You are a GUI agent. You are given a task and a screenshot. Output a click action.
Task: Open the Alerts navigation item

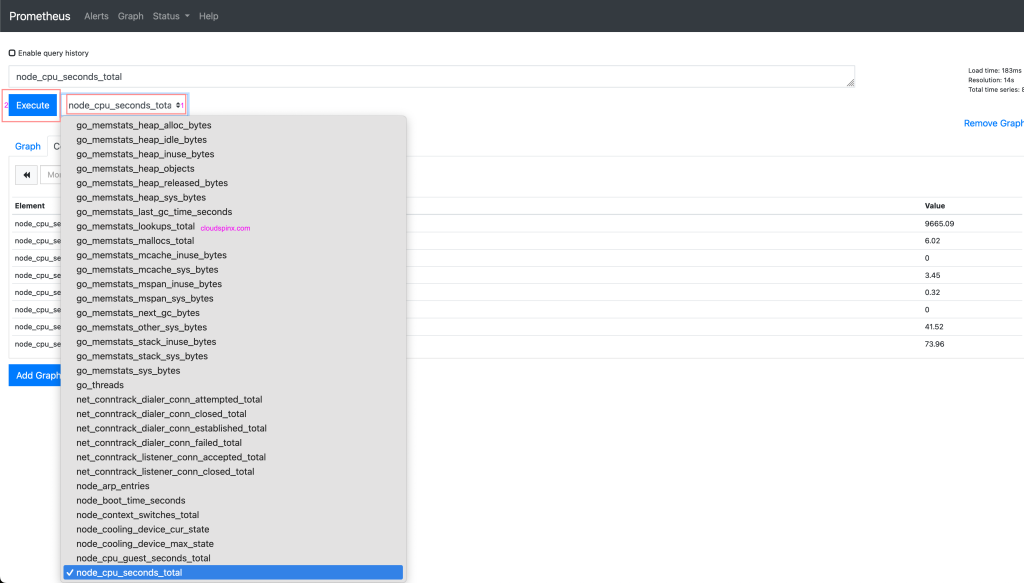(97, 16)
